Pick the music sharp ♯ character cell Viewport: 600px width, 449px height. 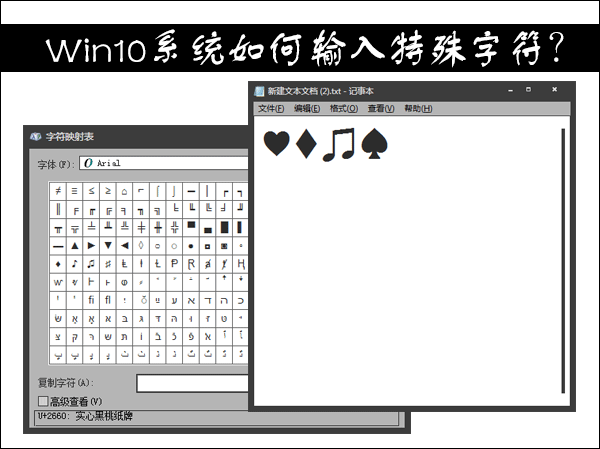108,264
